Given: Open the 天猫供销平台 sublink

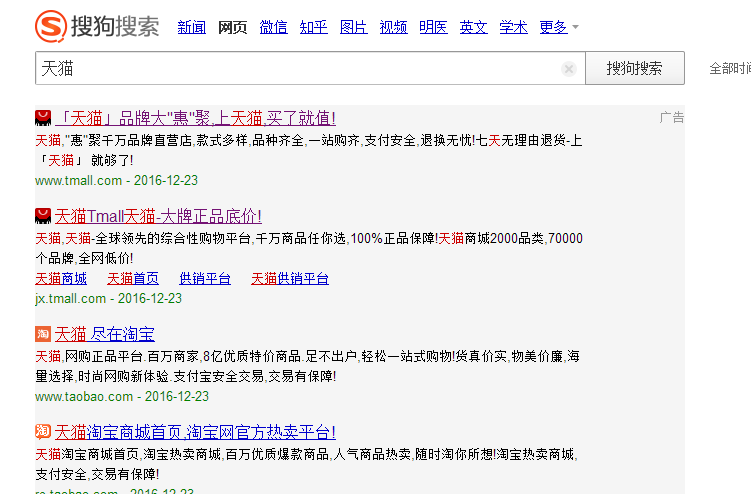Looking at the screenshot, I should [290, 278].
